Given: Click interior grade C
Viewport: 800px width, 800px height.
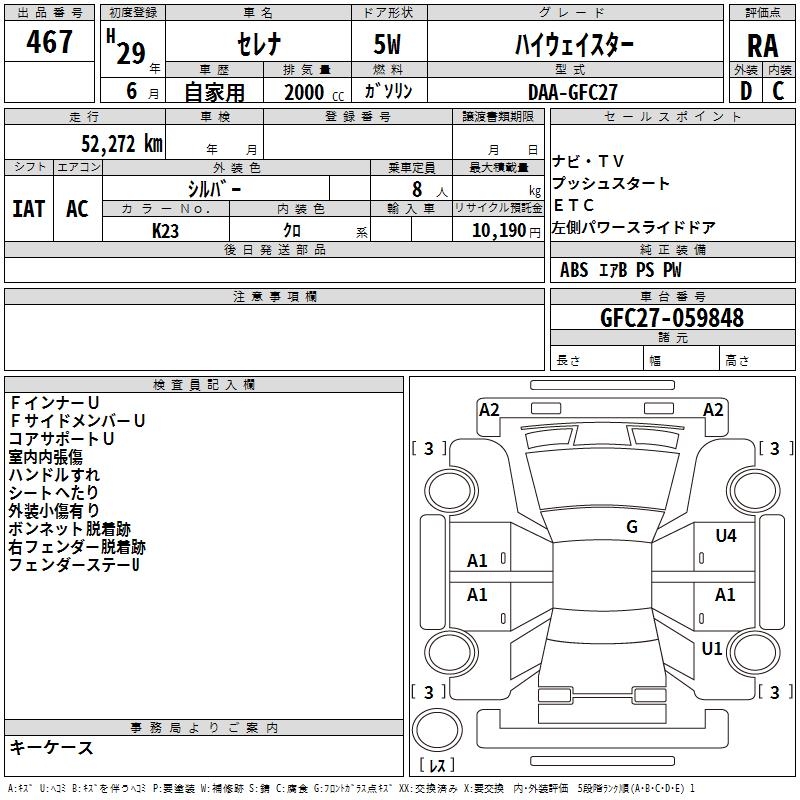Looking at the screenshot, I should (x=778, y=91).
